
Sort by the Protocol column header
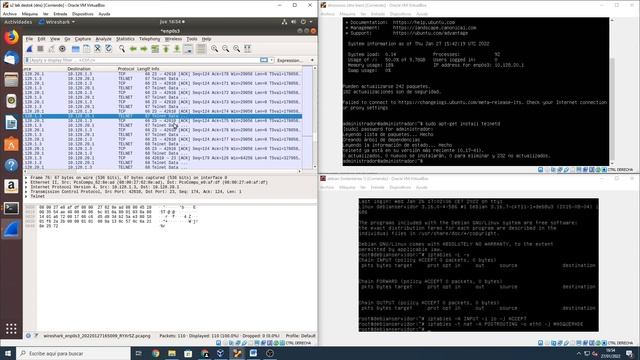(x=126, y=69)
